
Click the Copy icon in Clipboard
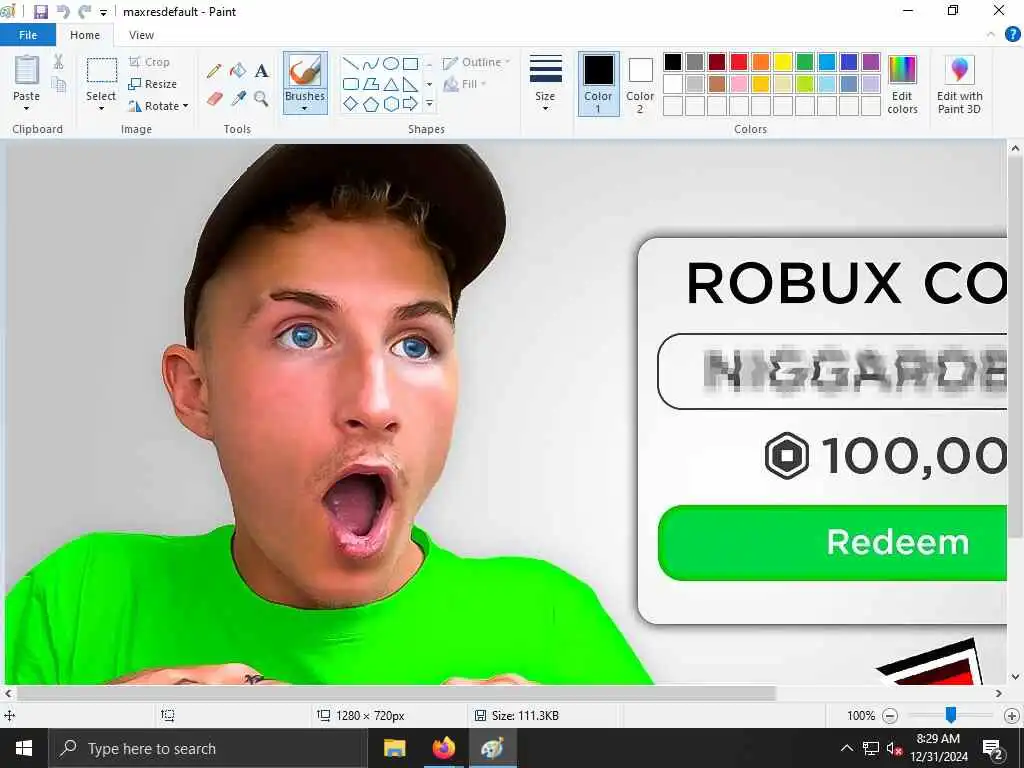(x=58, y=84)
